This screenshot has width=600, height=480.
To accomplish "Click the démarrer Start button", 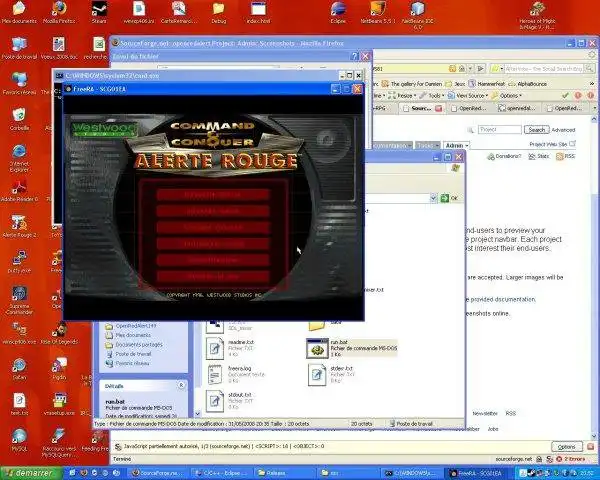I will point(31,473).
